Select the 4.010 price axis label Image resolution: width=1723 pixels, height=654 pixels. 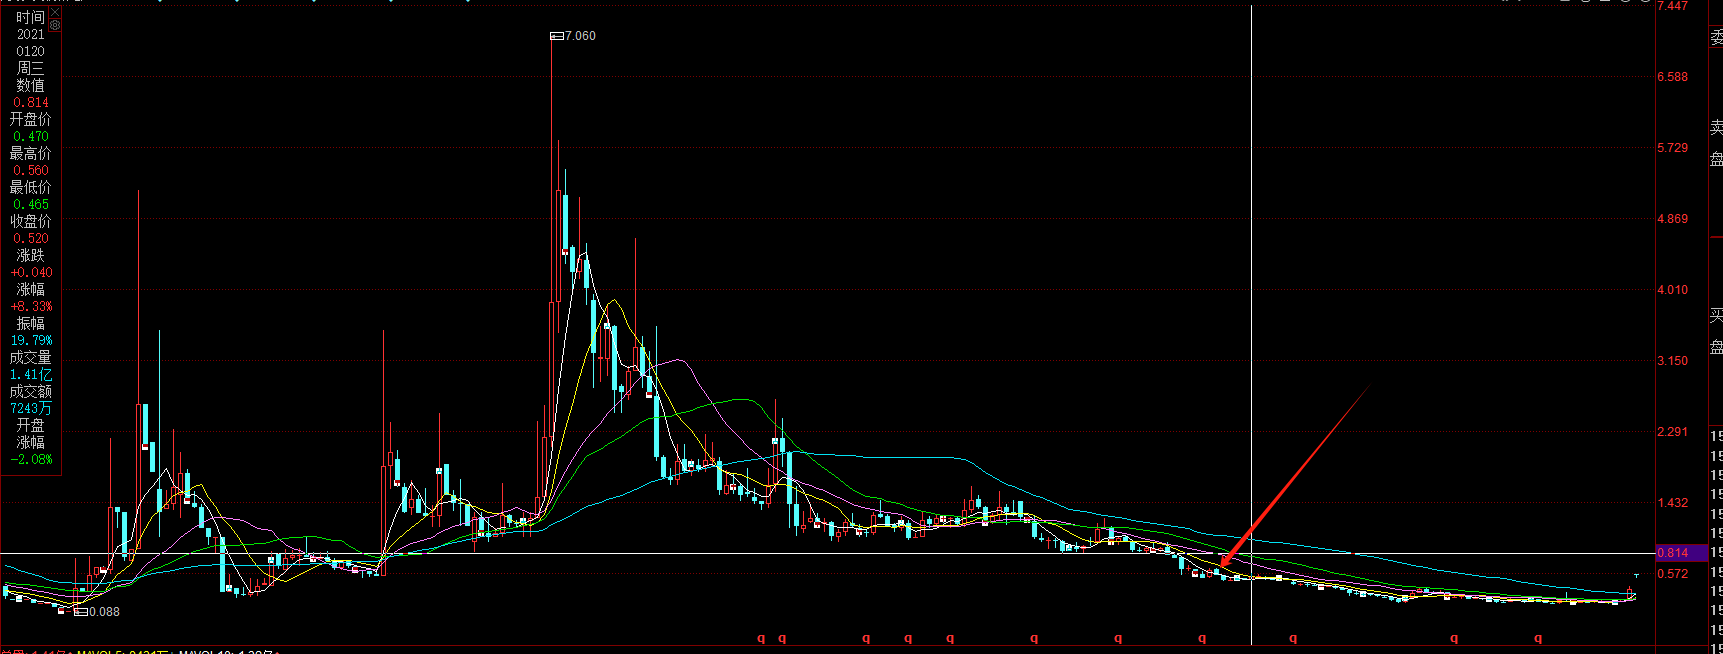(x=1672, y=290)
